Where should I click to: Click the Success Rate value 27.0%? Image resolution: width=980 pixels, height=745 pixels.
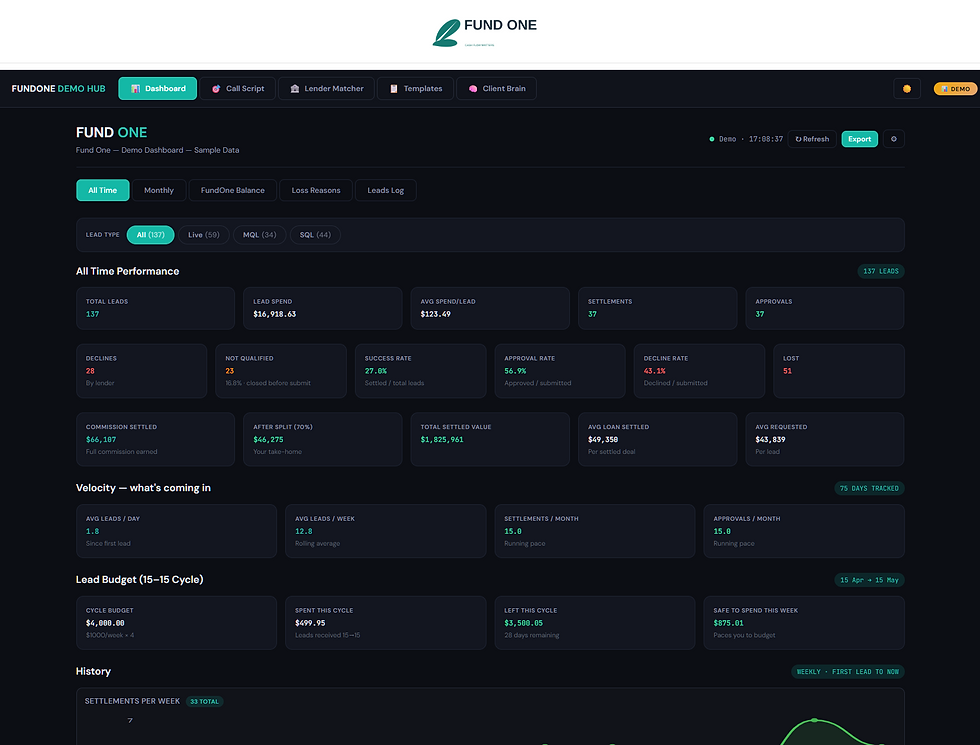(x=376, y=371)
